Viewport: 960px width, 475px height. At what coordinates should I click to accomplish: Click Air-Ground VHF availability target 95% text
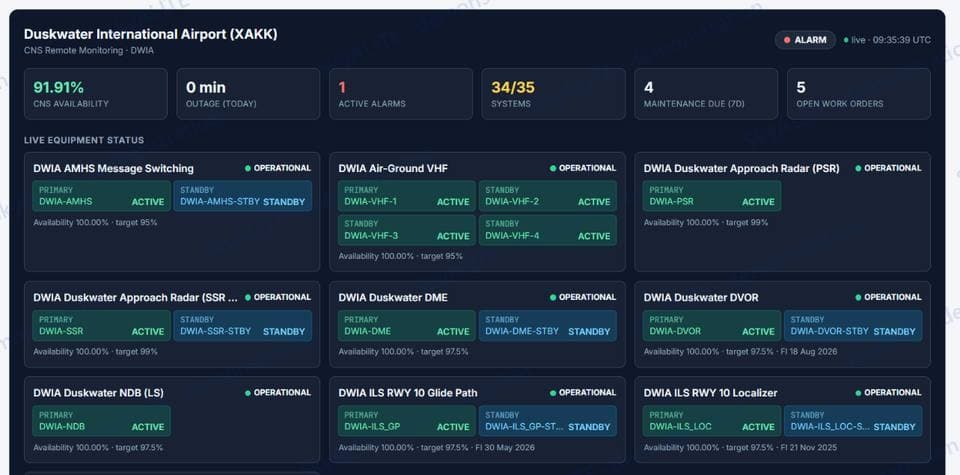tap(401, 256)
